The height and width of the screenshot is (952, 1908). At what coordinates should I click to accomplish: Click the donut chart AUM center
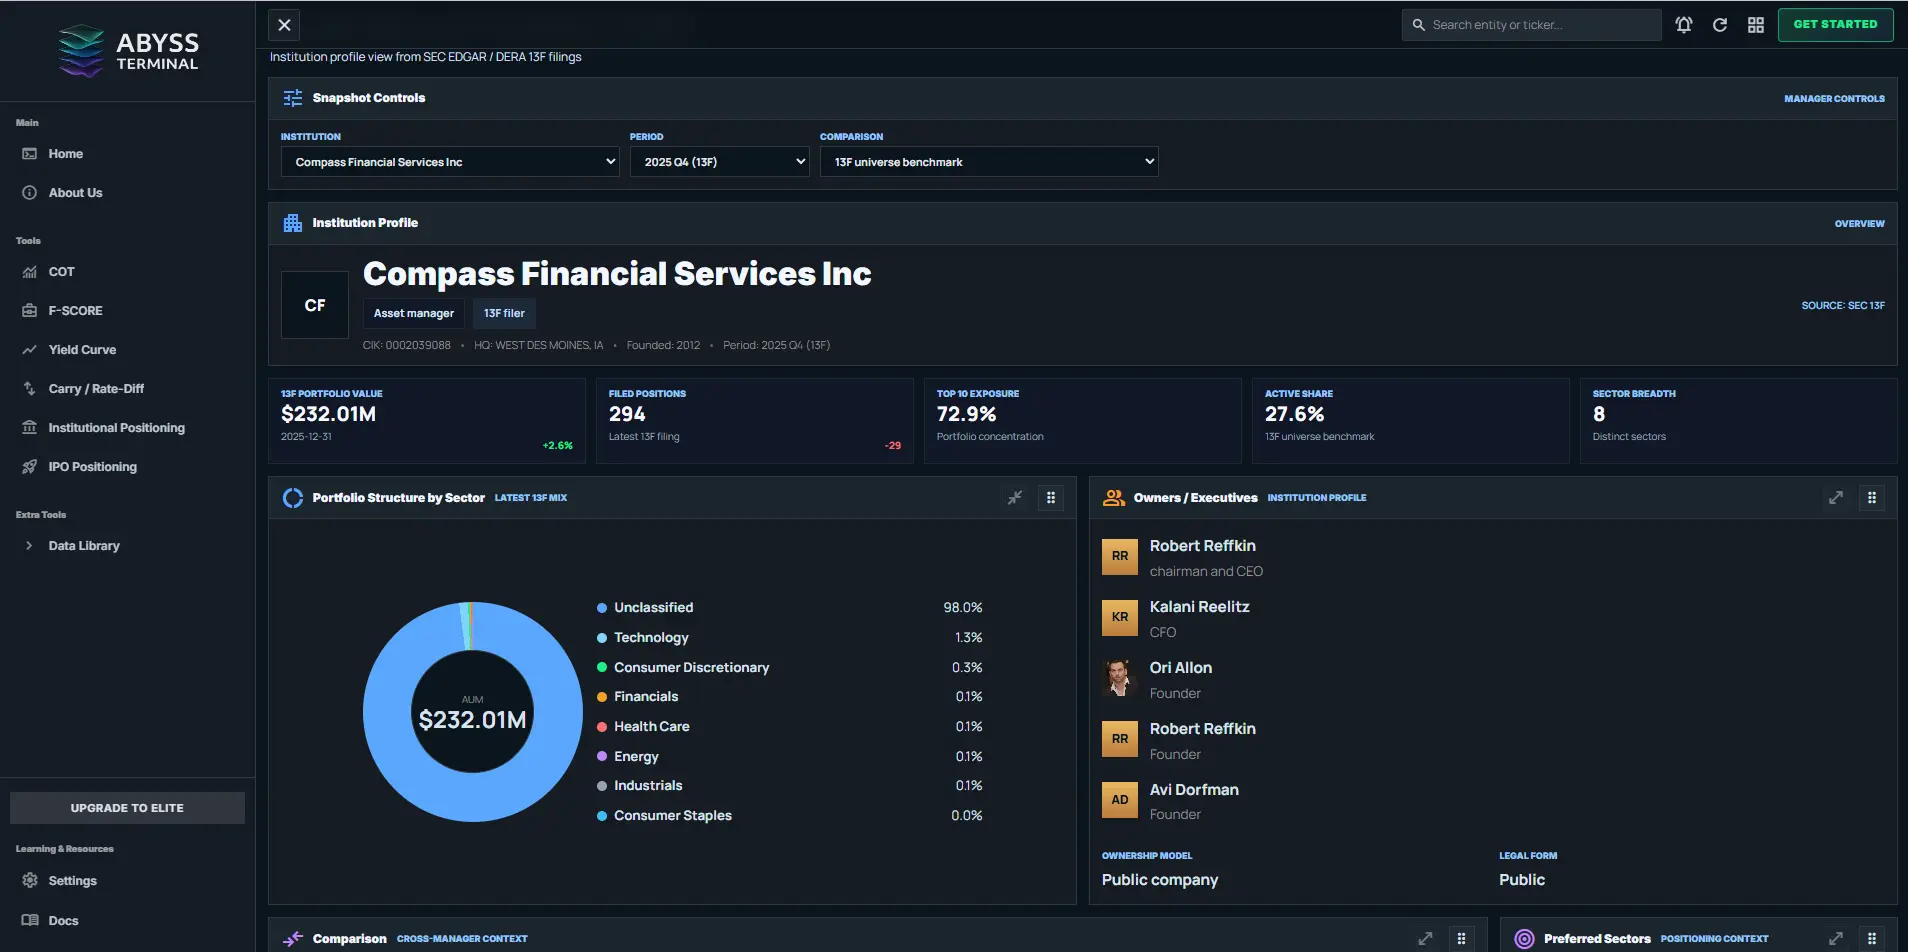[x=473, y=713]
